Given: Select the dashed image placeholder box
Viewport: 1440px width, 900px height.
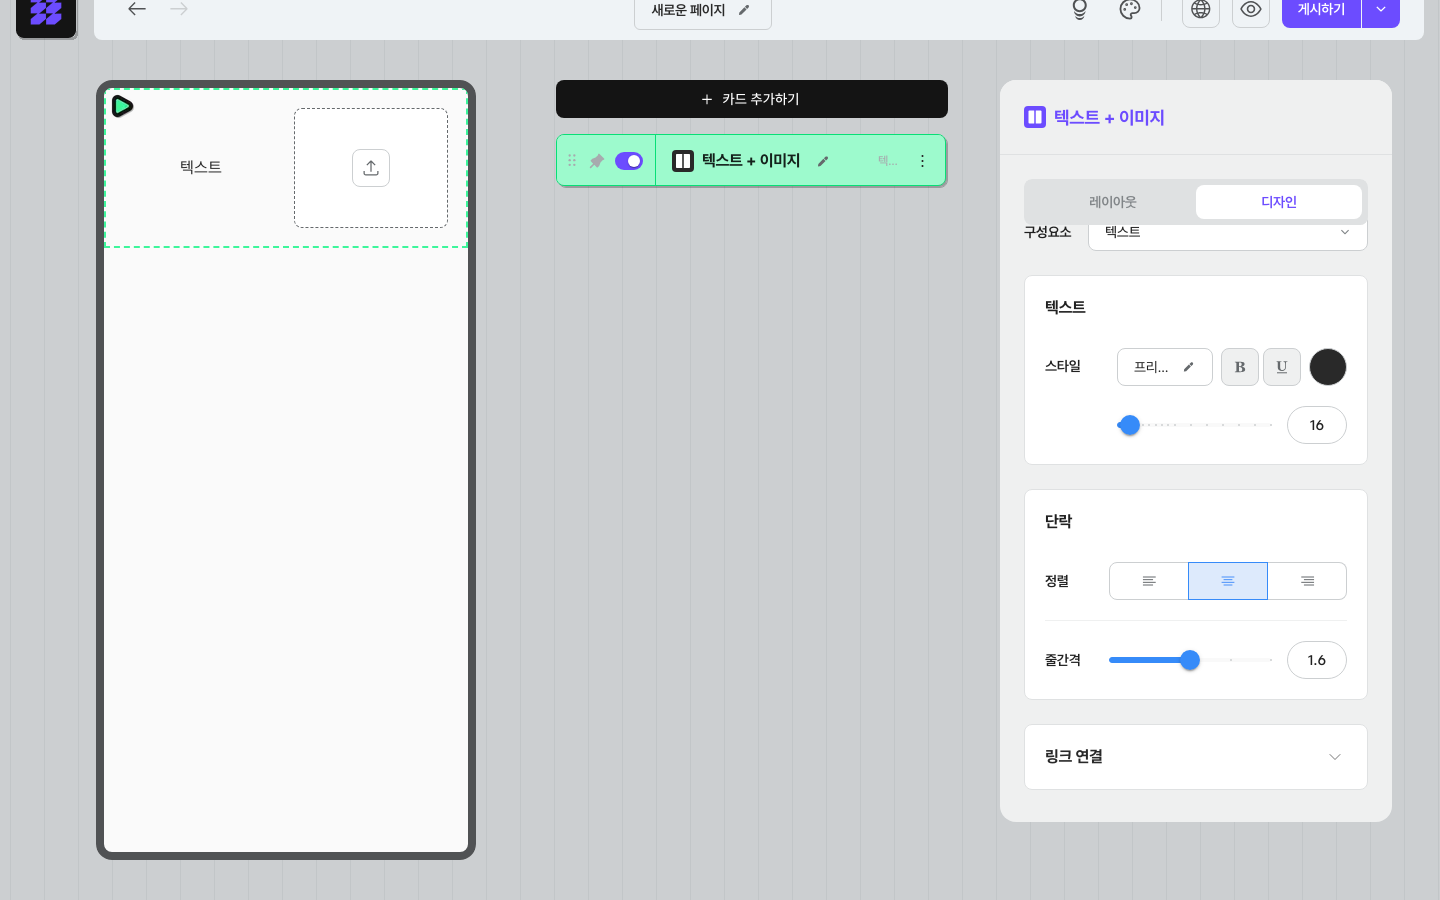Looking at the screenshot, I should tap(371, 168).
